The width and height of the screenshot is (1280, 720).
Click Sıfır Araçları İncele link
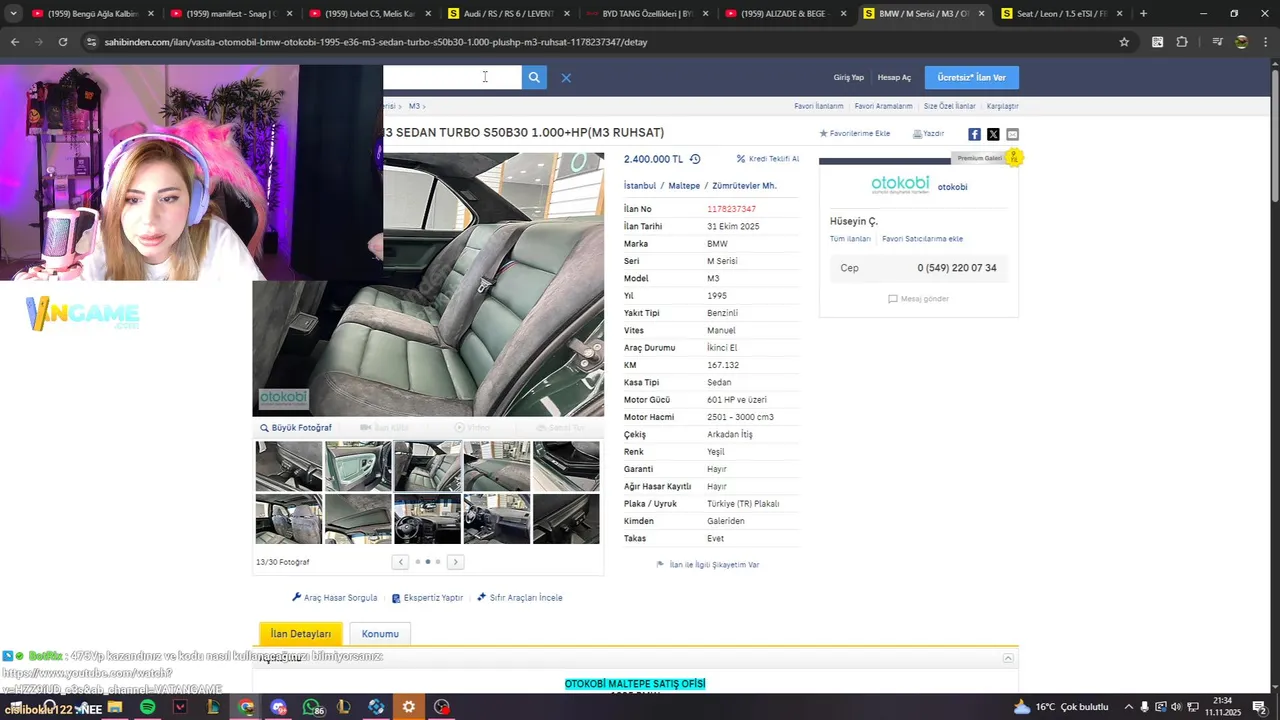520,598
